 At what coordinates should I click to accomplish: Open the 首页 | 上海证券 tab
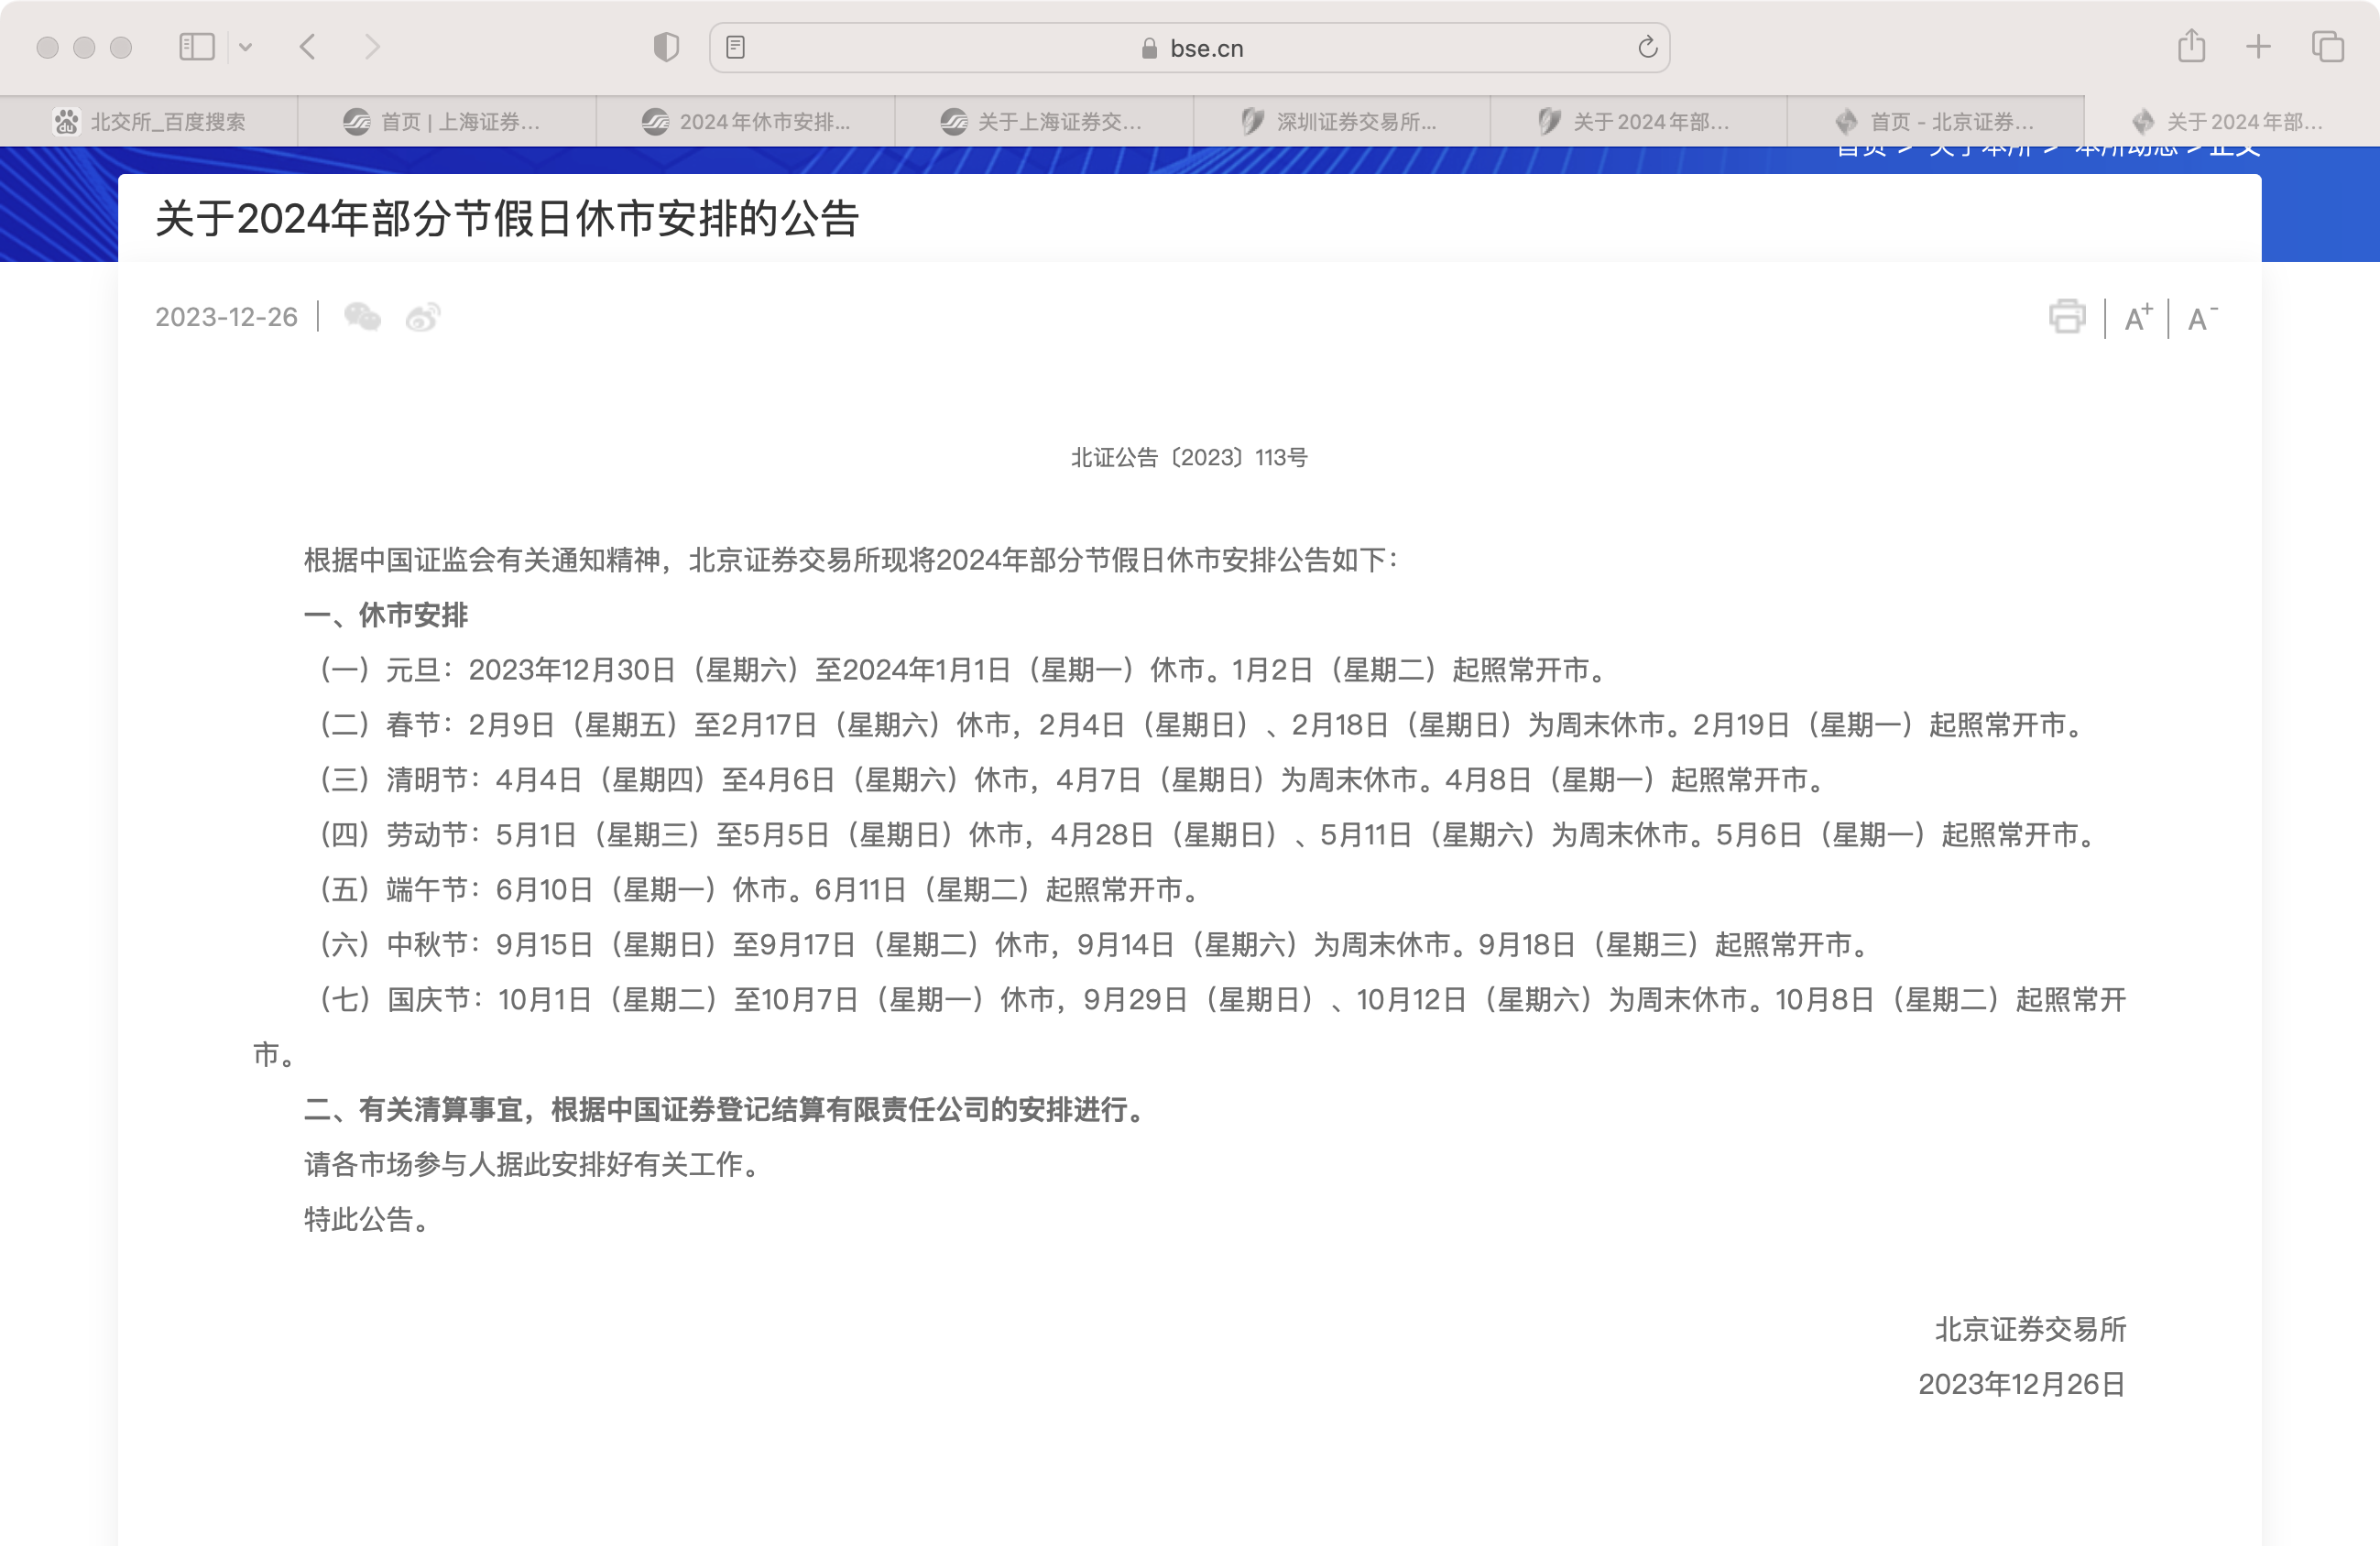point(446,122)
